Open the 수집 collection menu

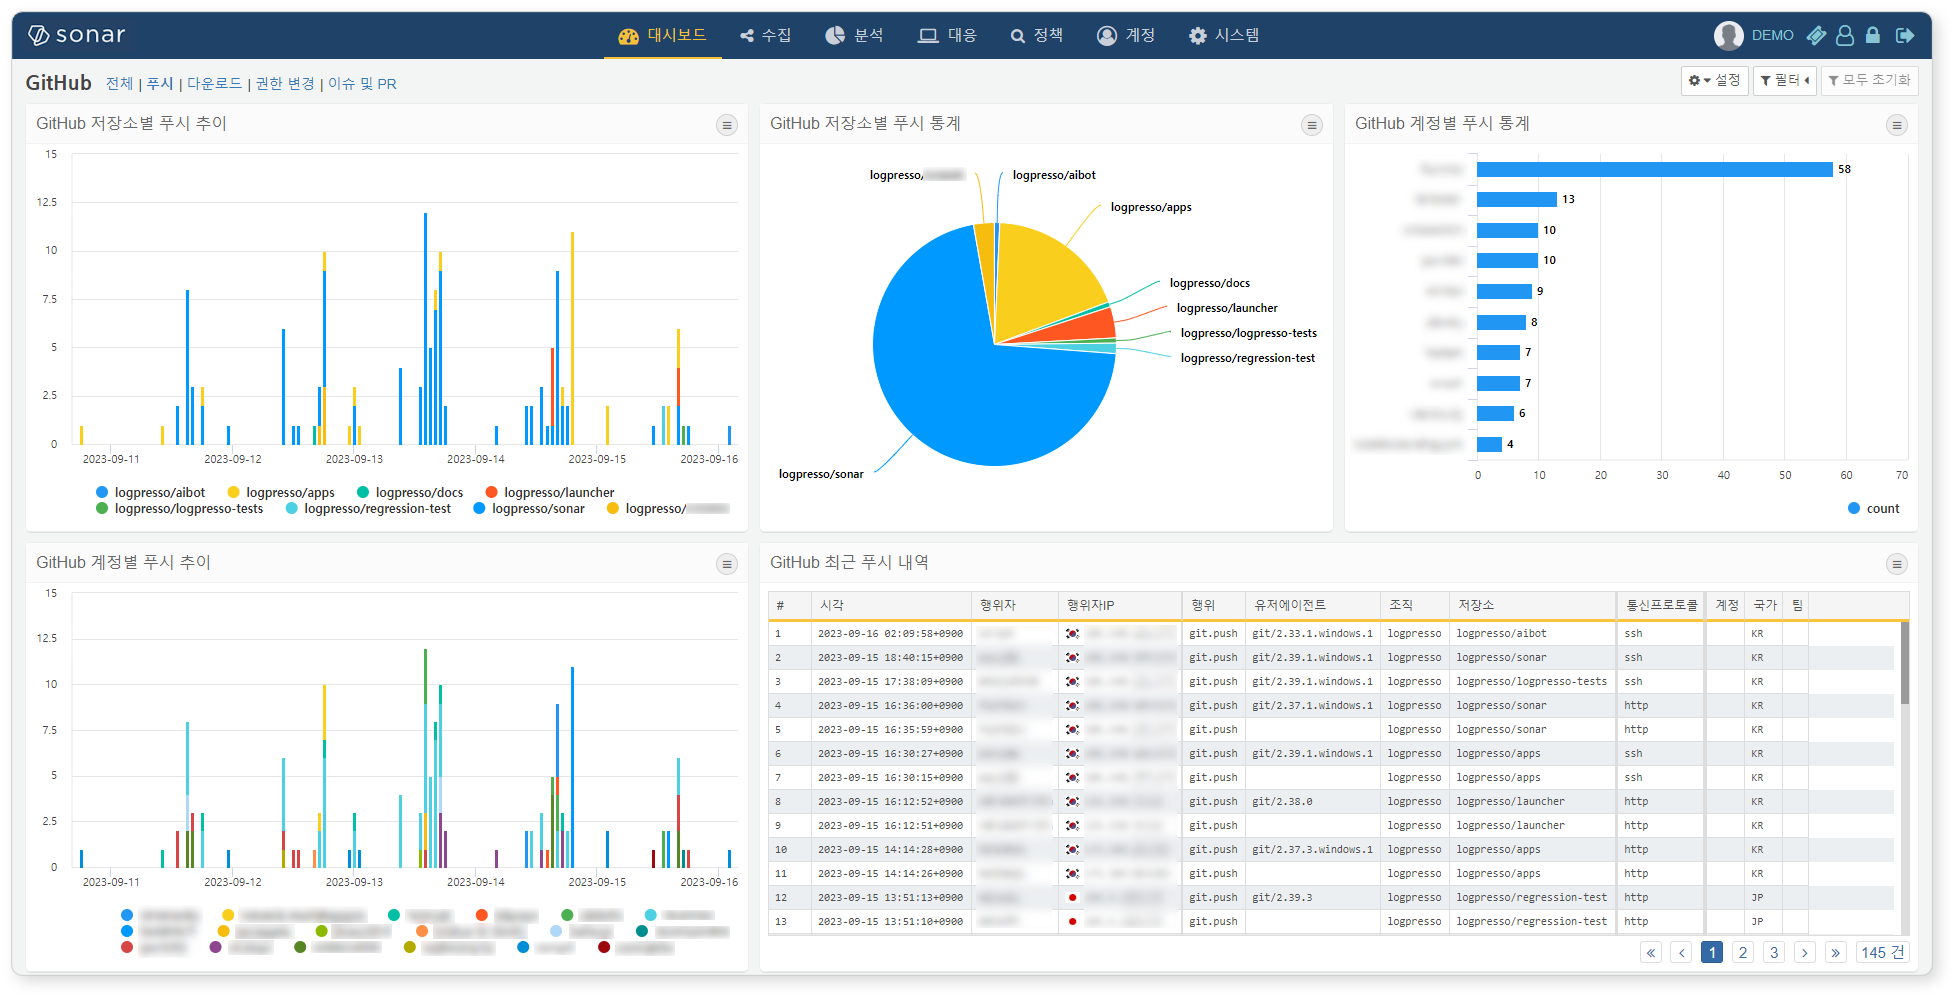coord(765,35)
